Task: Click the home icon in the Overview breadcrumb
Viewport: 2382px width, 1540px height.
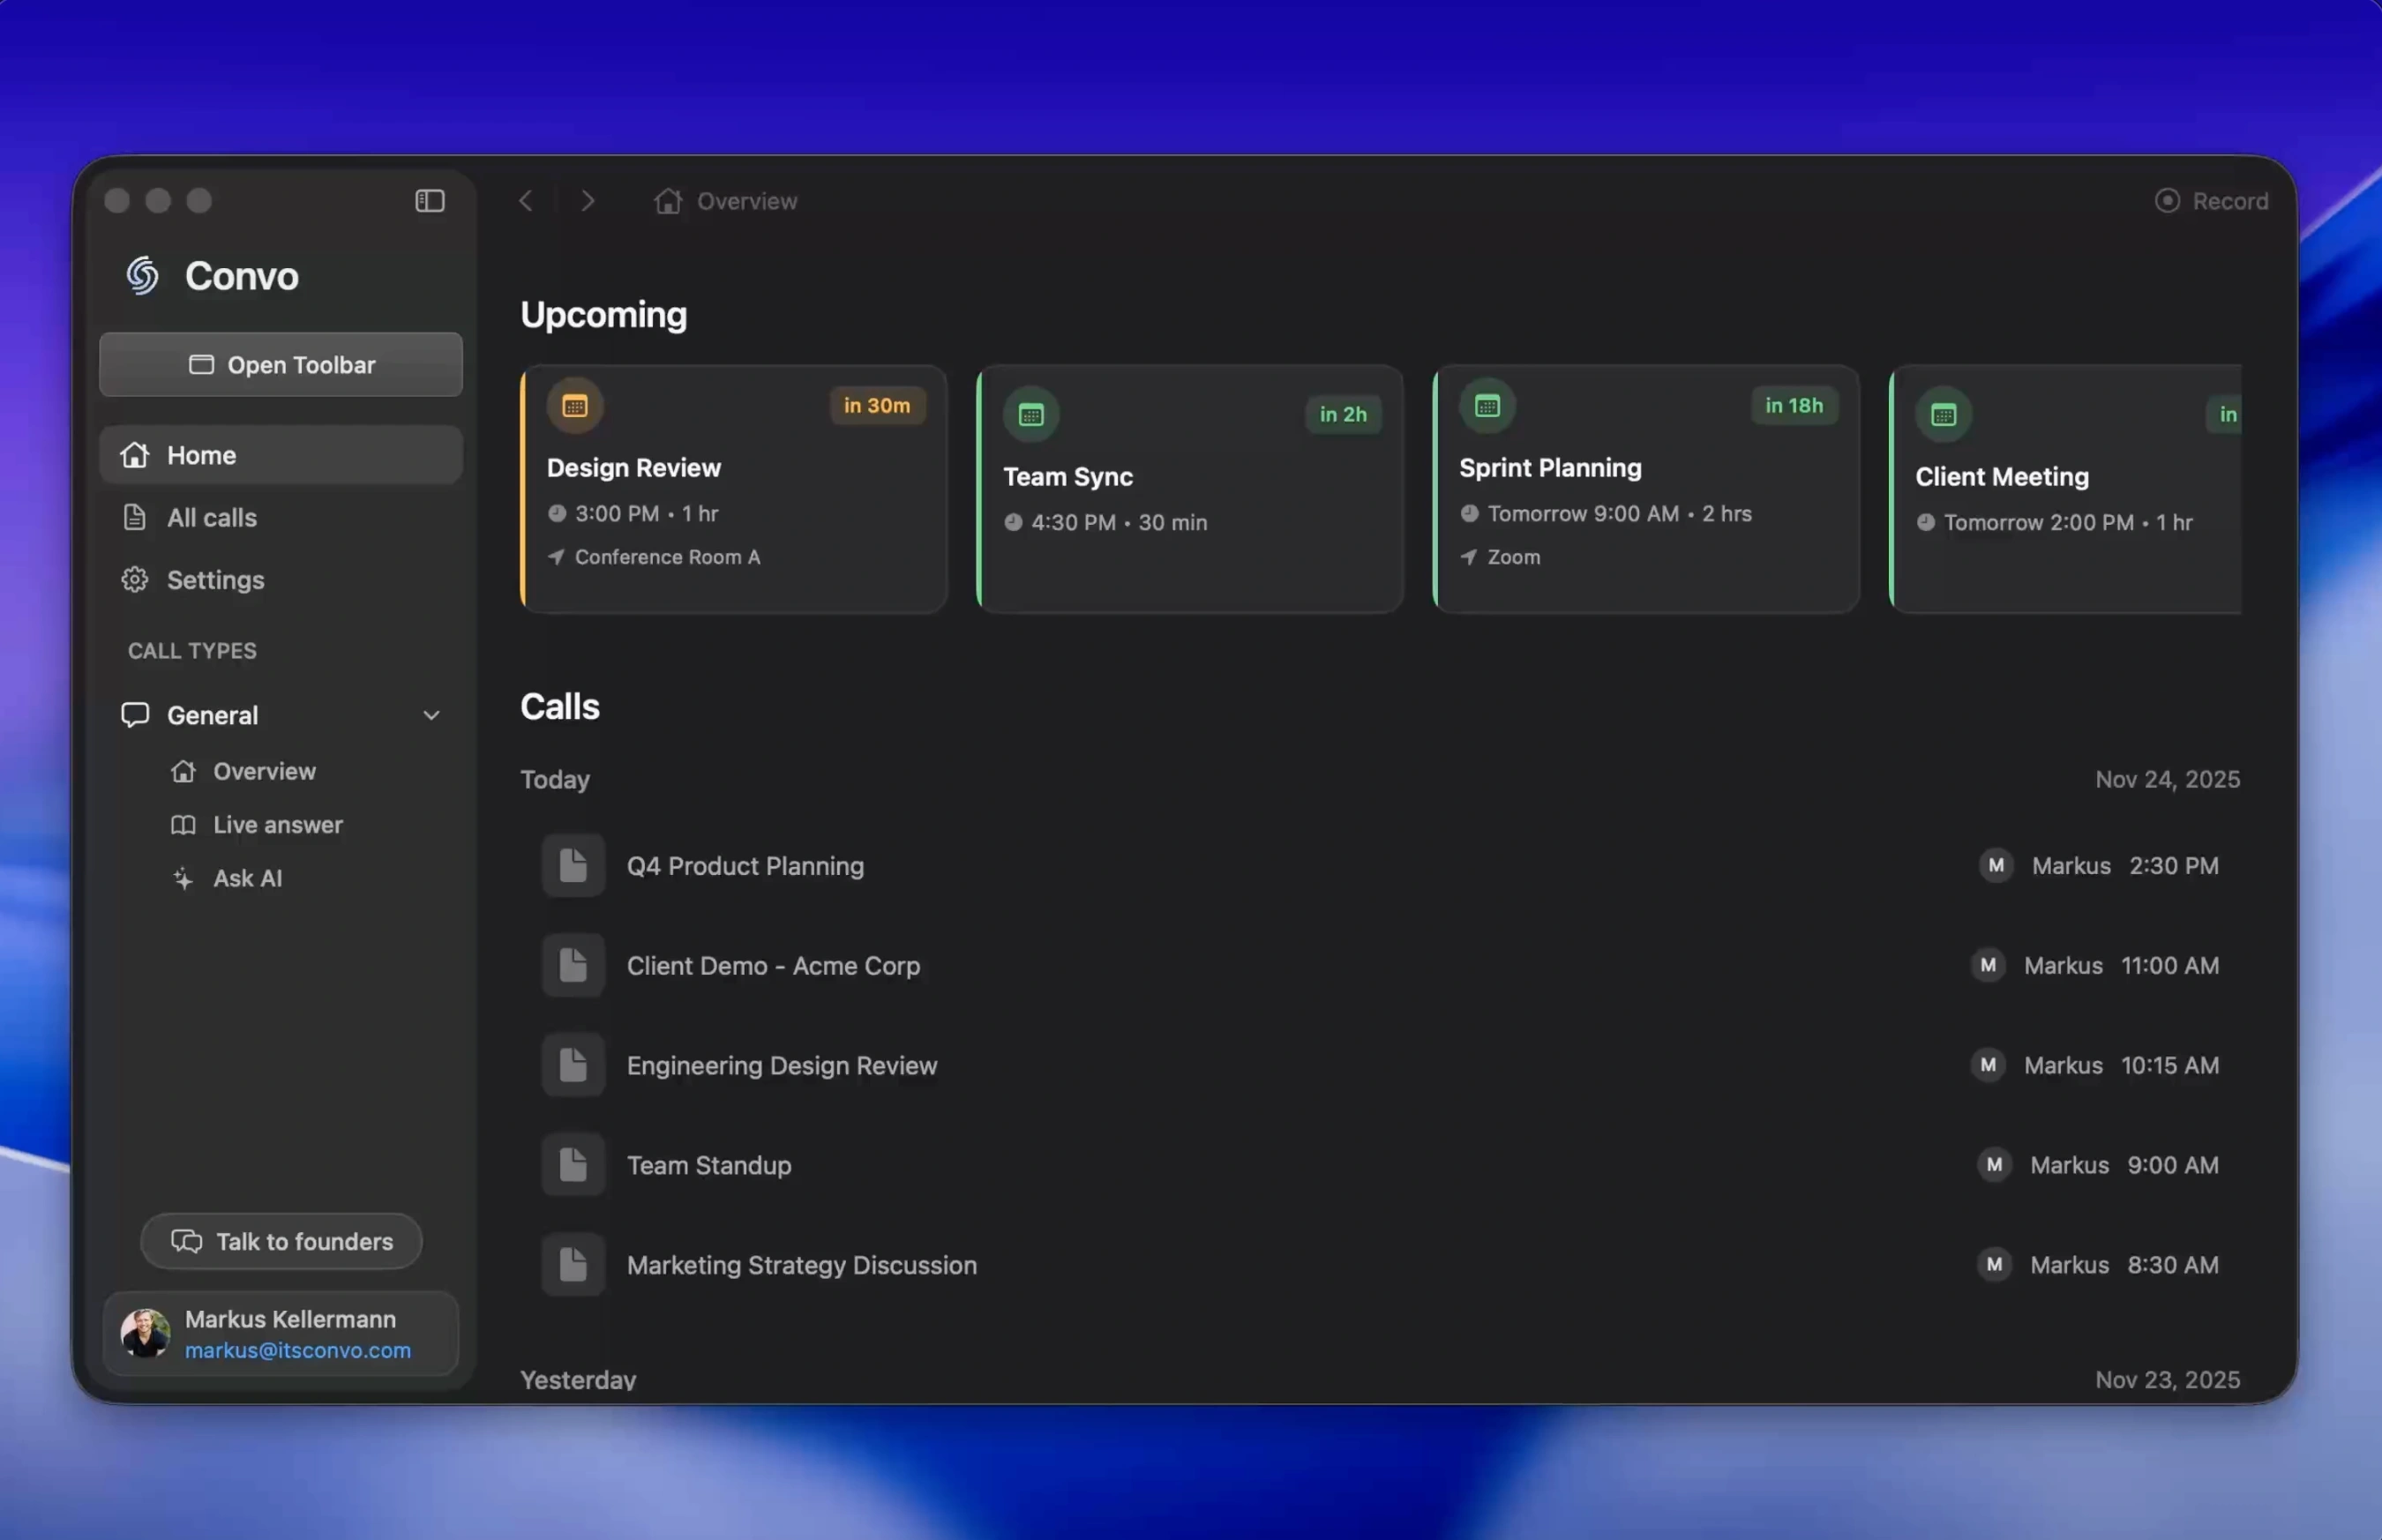Action: [668, 200]
